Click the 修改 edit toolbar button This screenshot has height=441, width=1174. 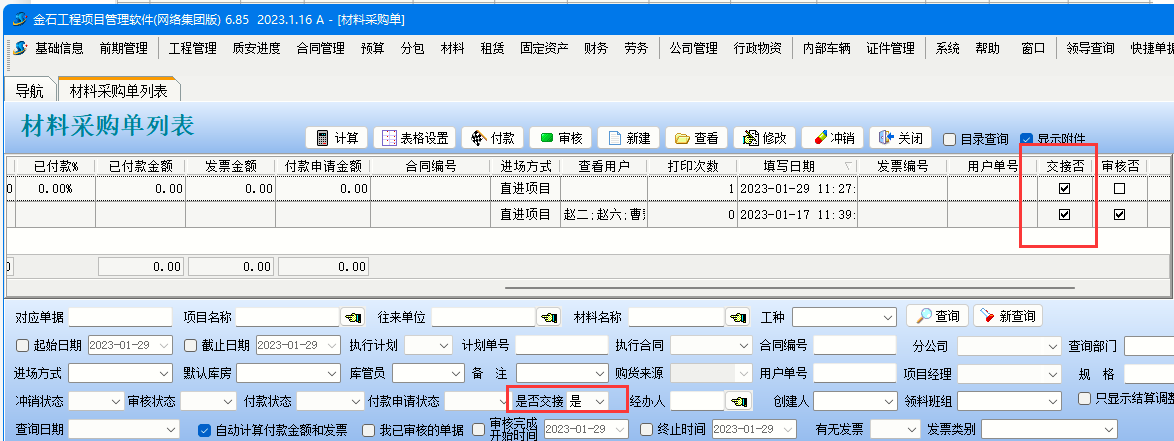765,138
